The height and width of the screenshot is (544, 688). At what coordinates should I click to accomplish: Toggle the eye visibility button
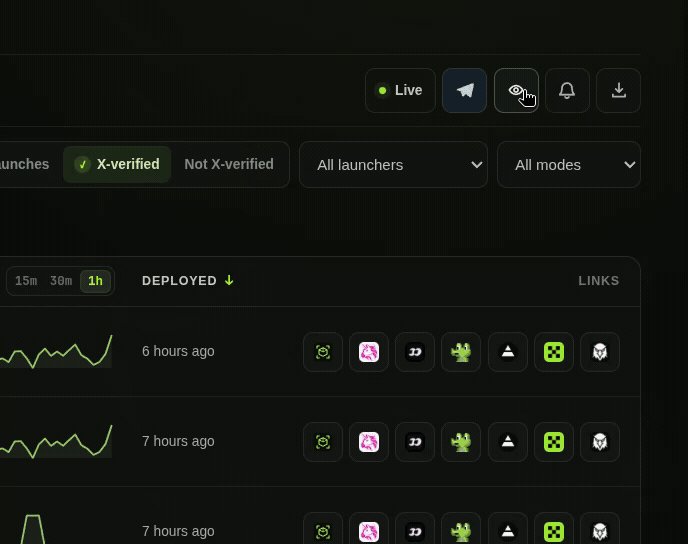tap(516, 90)
